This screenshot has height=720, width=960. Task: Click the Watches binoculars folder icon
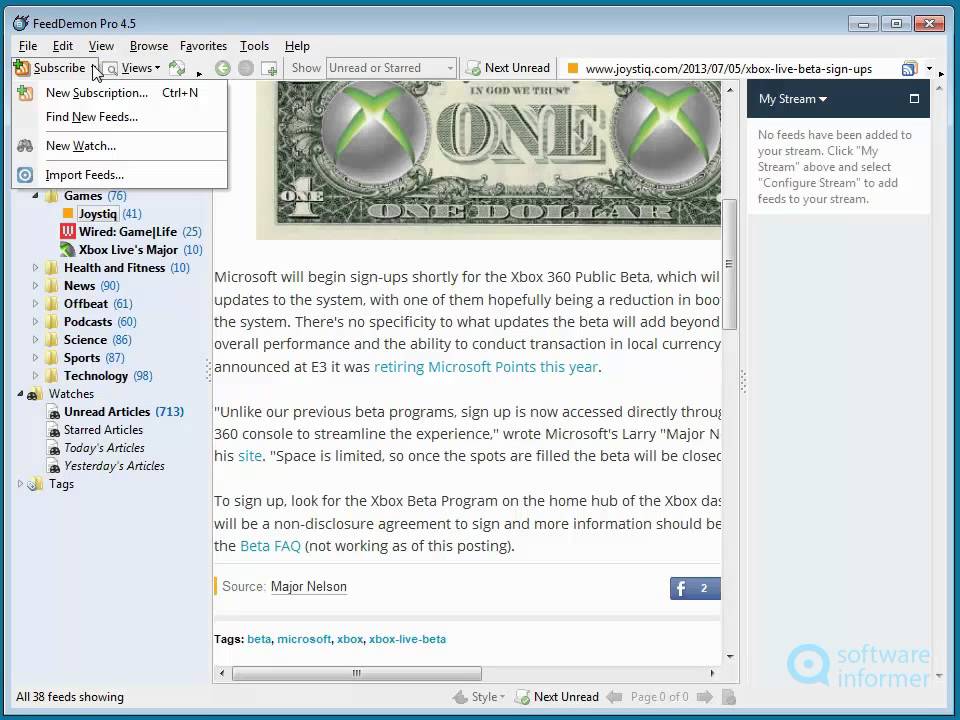tap(36, 394)
